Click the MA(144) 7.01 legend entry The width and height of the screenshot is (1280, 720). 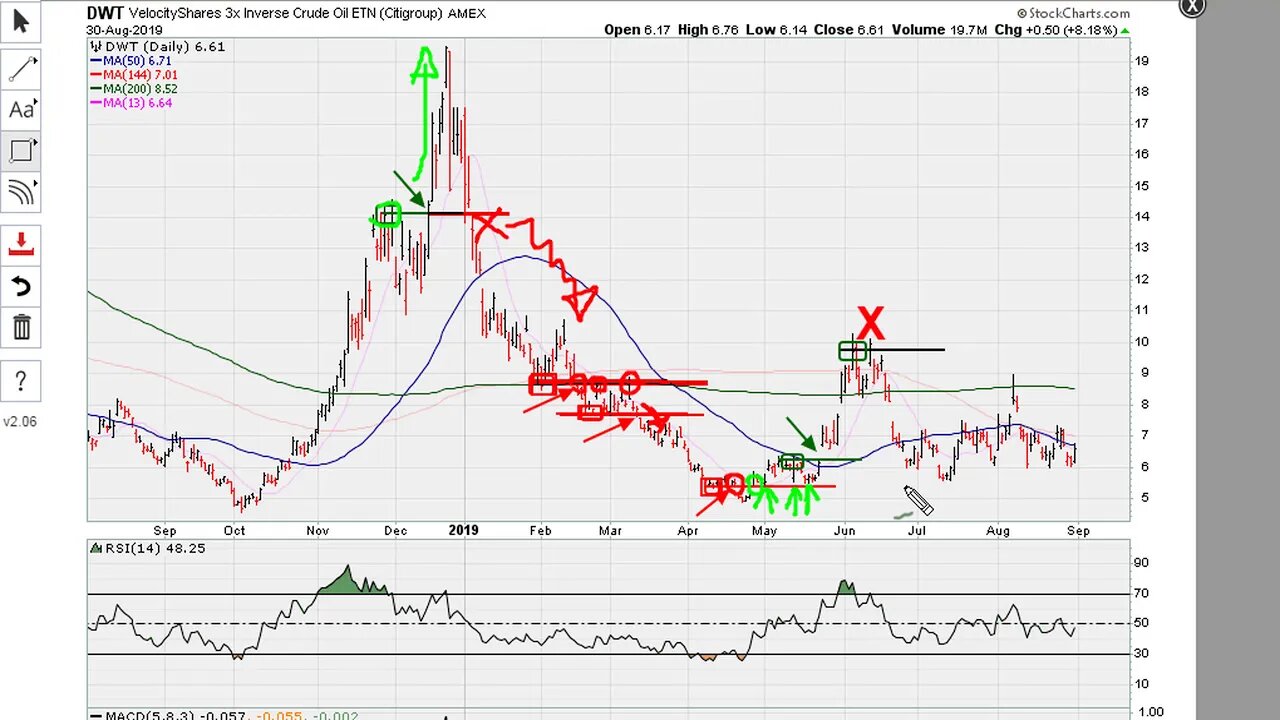(133, 75)
